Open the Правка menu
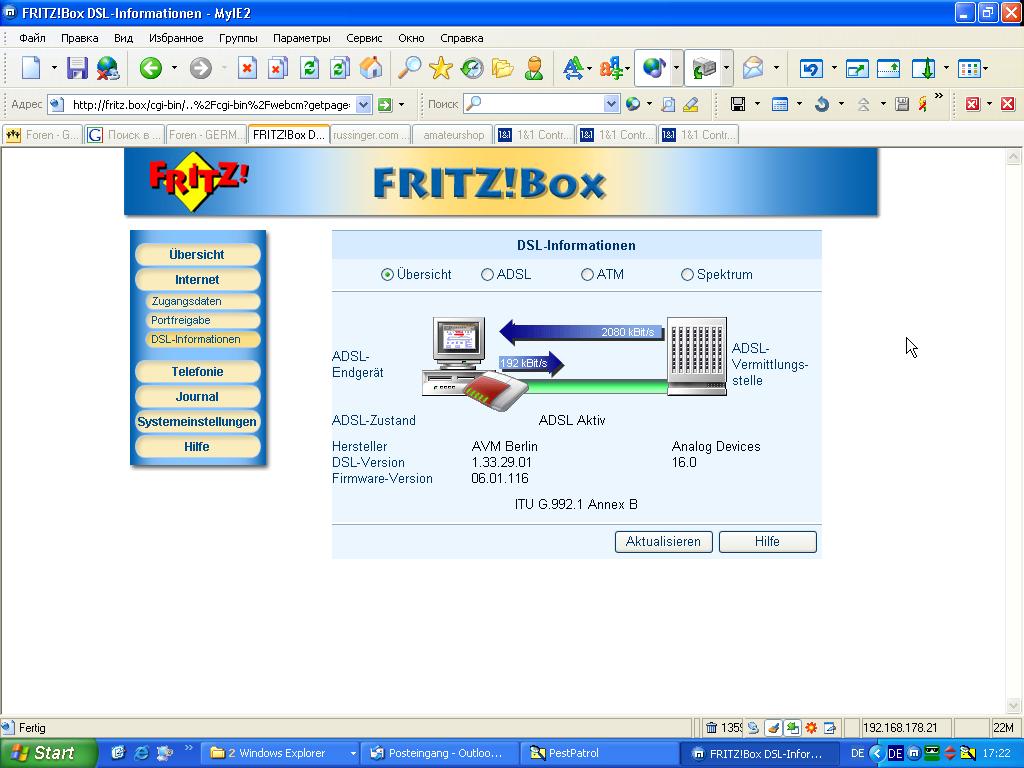This screenshot has width=1024, height=768. coord(80,38)
